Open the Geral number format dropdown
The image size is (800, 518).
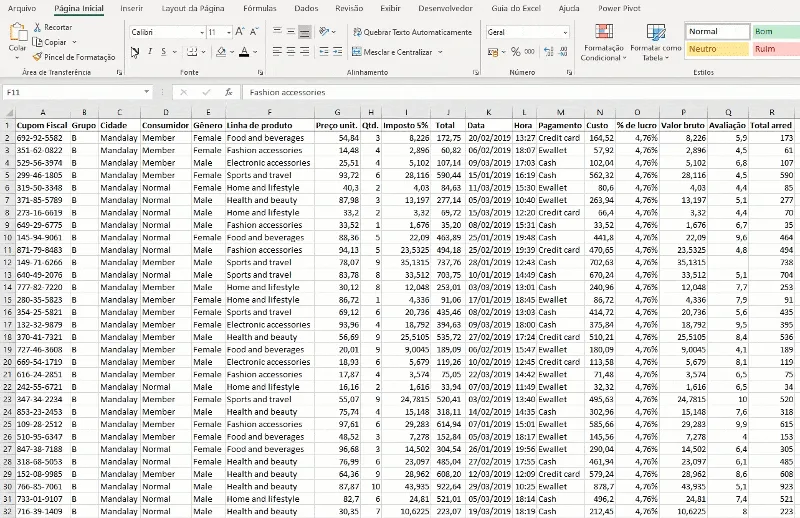pos(565,32)
